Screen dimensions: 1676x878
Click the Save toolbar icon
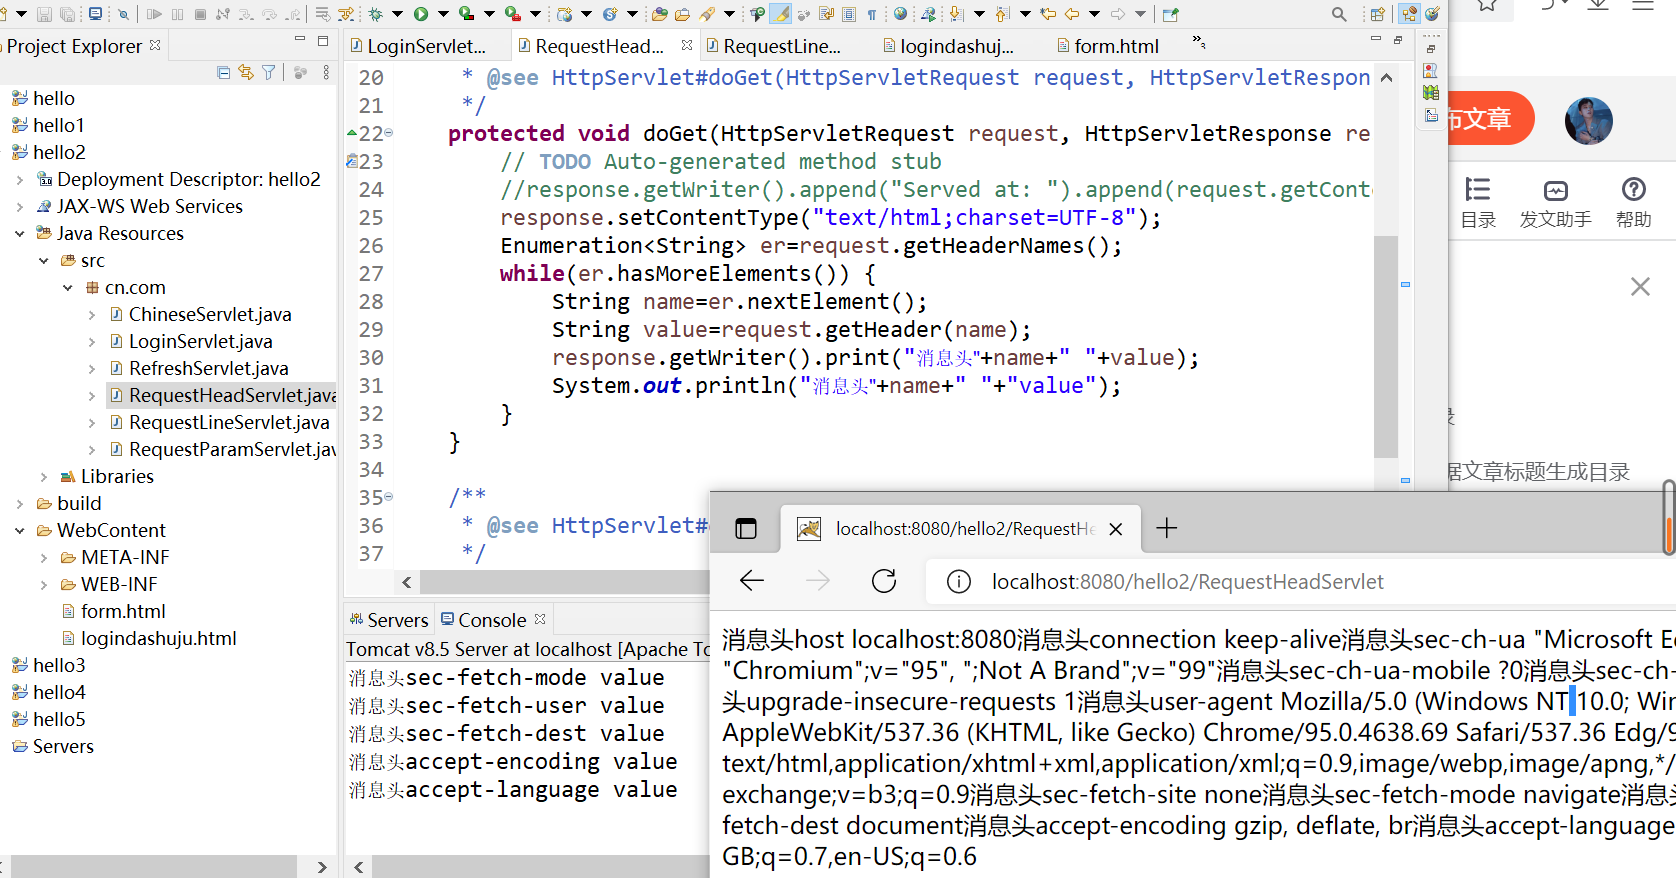point(44,14)
